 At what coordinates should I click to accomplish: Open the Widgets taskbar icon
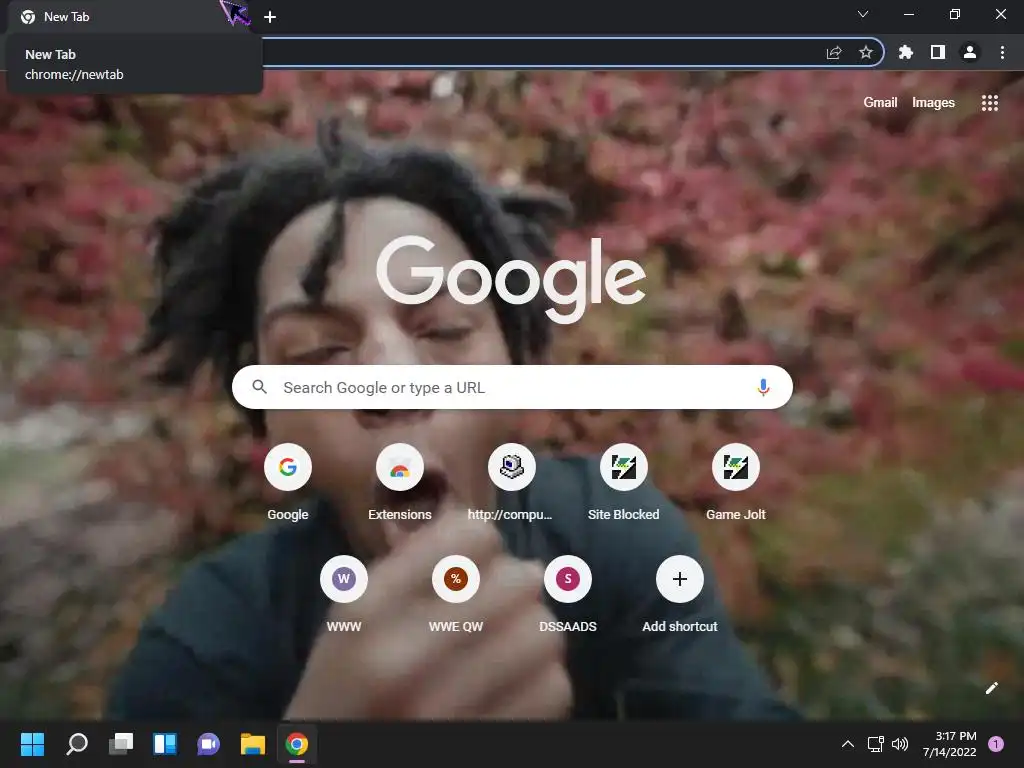pos(165,744)
